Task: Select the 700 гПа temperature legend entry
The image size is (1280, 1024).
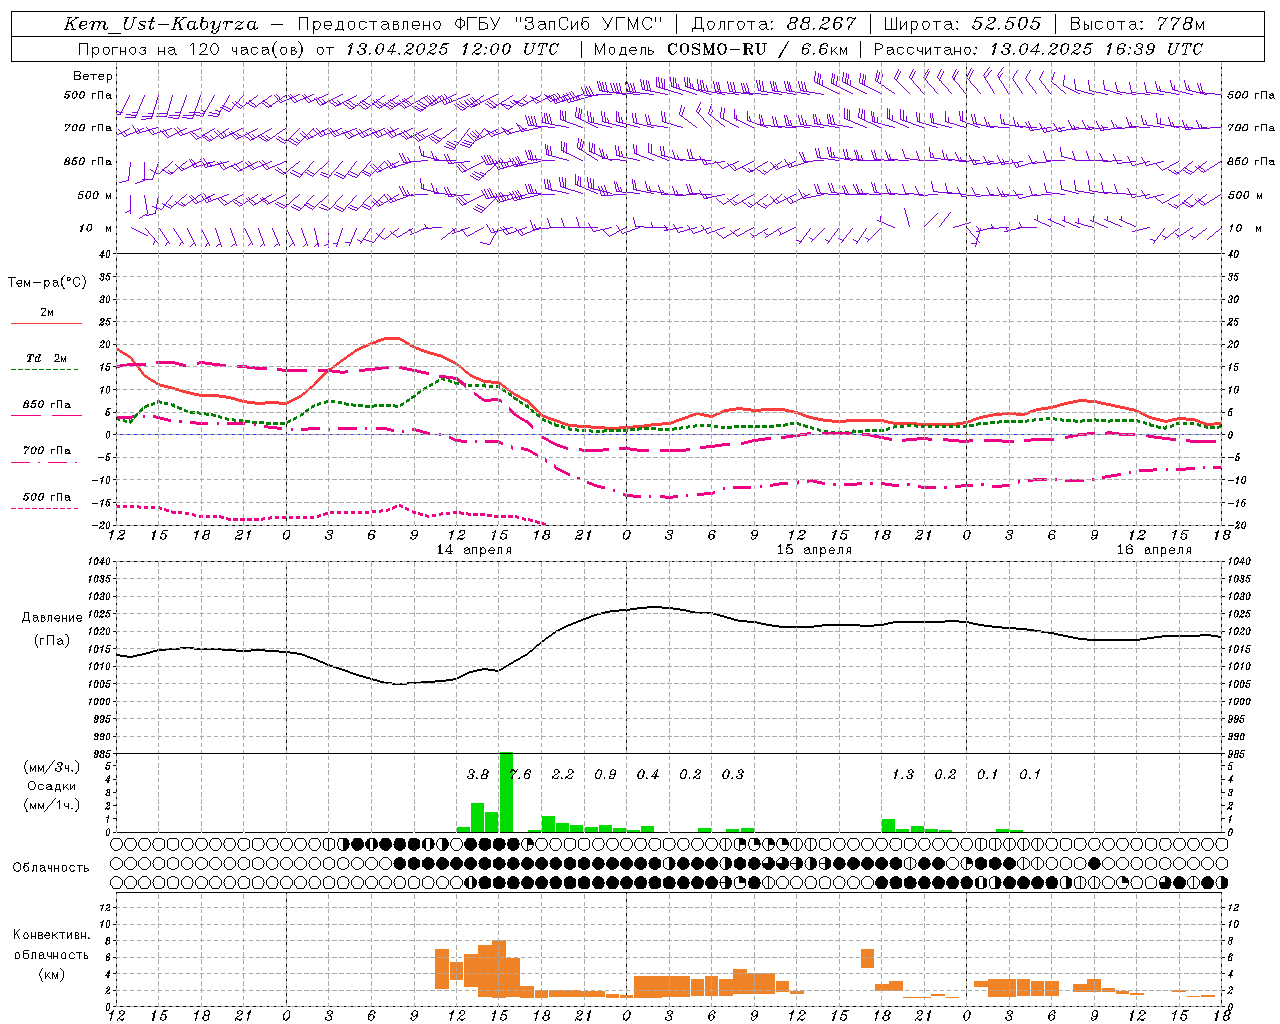Action: (x=47, y=450)
